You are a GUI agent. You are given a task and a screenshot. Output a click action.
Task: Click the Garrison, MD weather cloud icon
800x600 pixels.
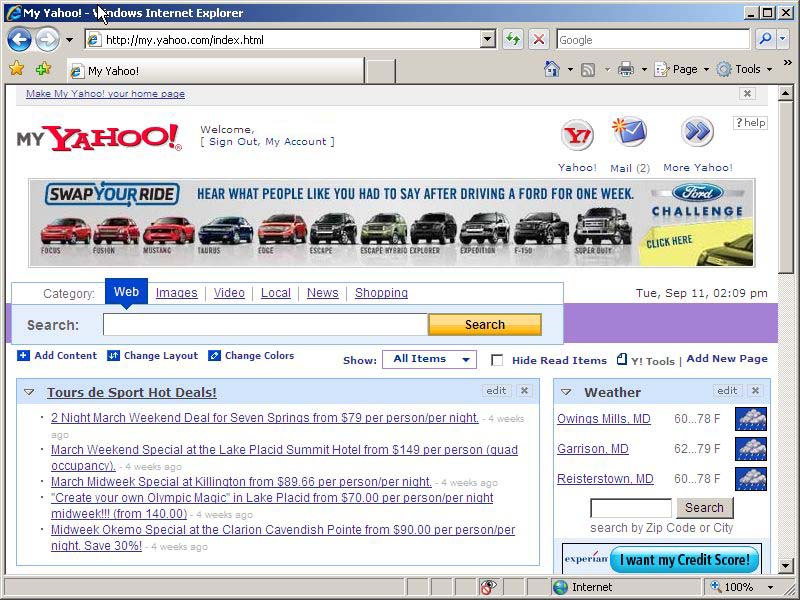(751, 448)
